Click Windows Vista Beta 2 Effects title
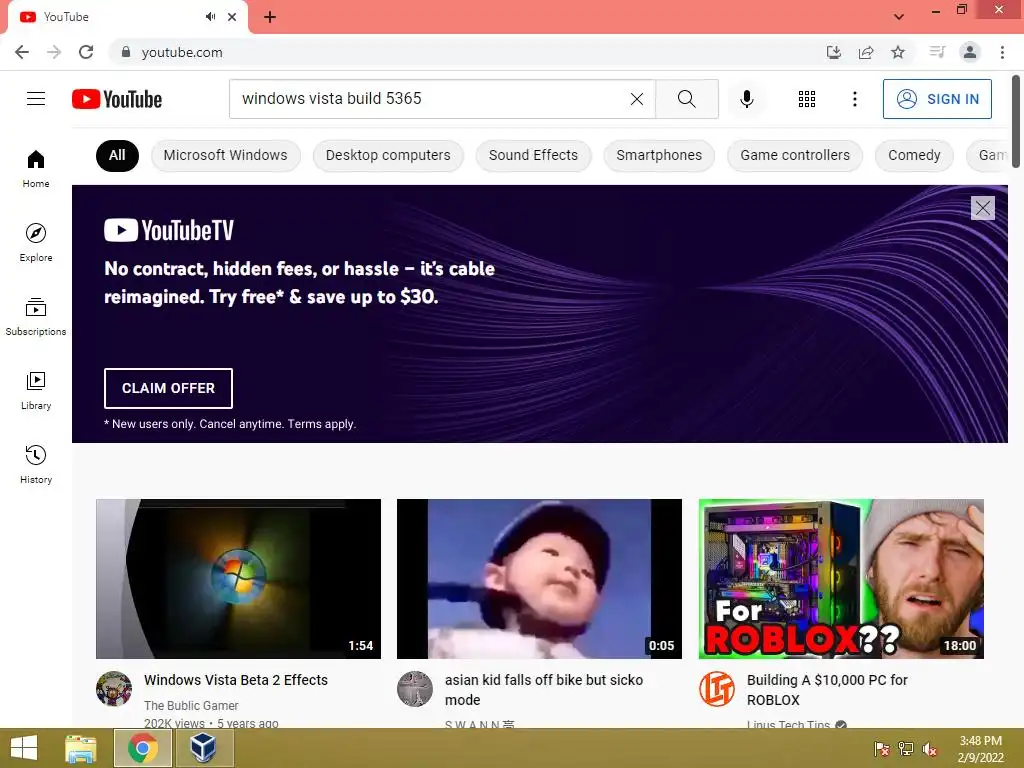 236,680
